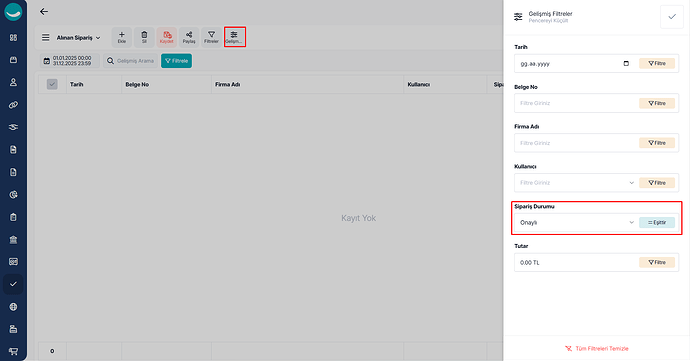Open the second document sidebar icon

click(x=13, y=172)
